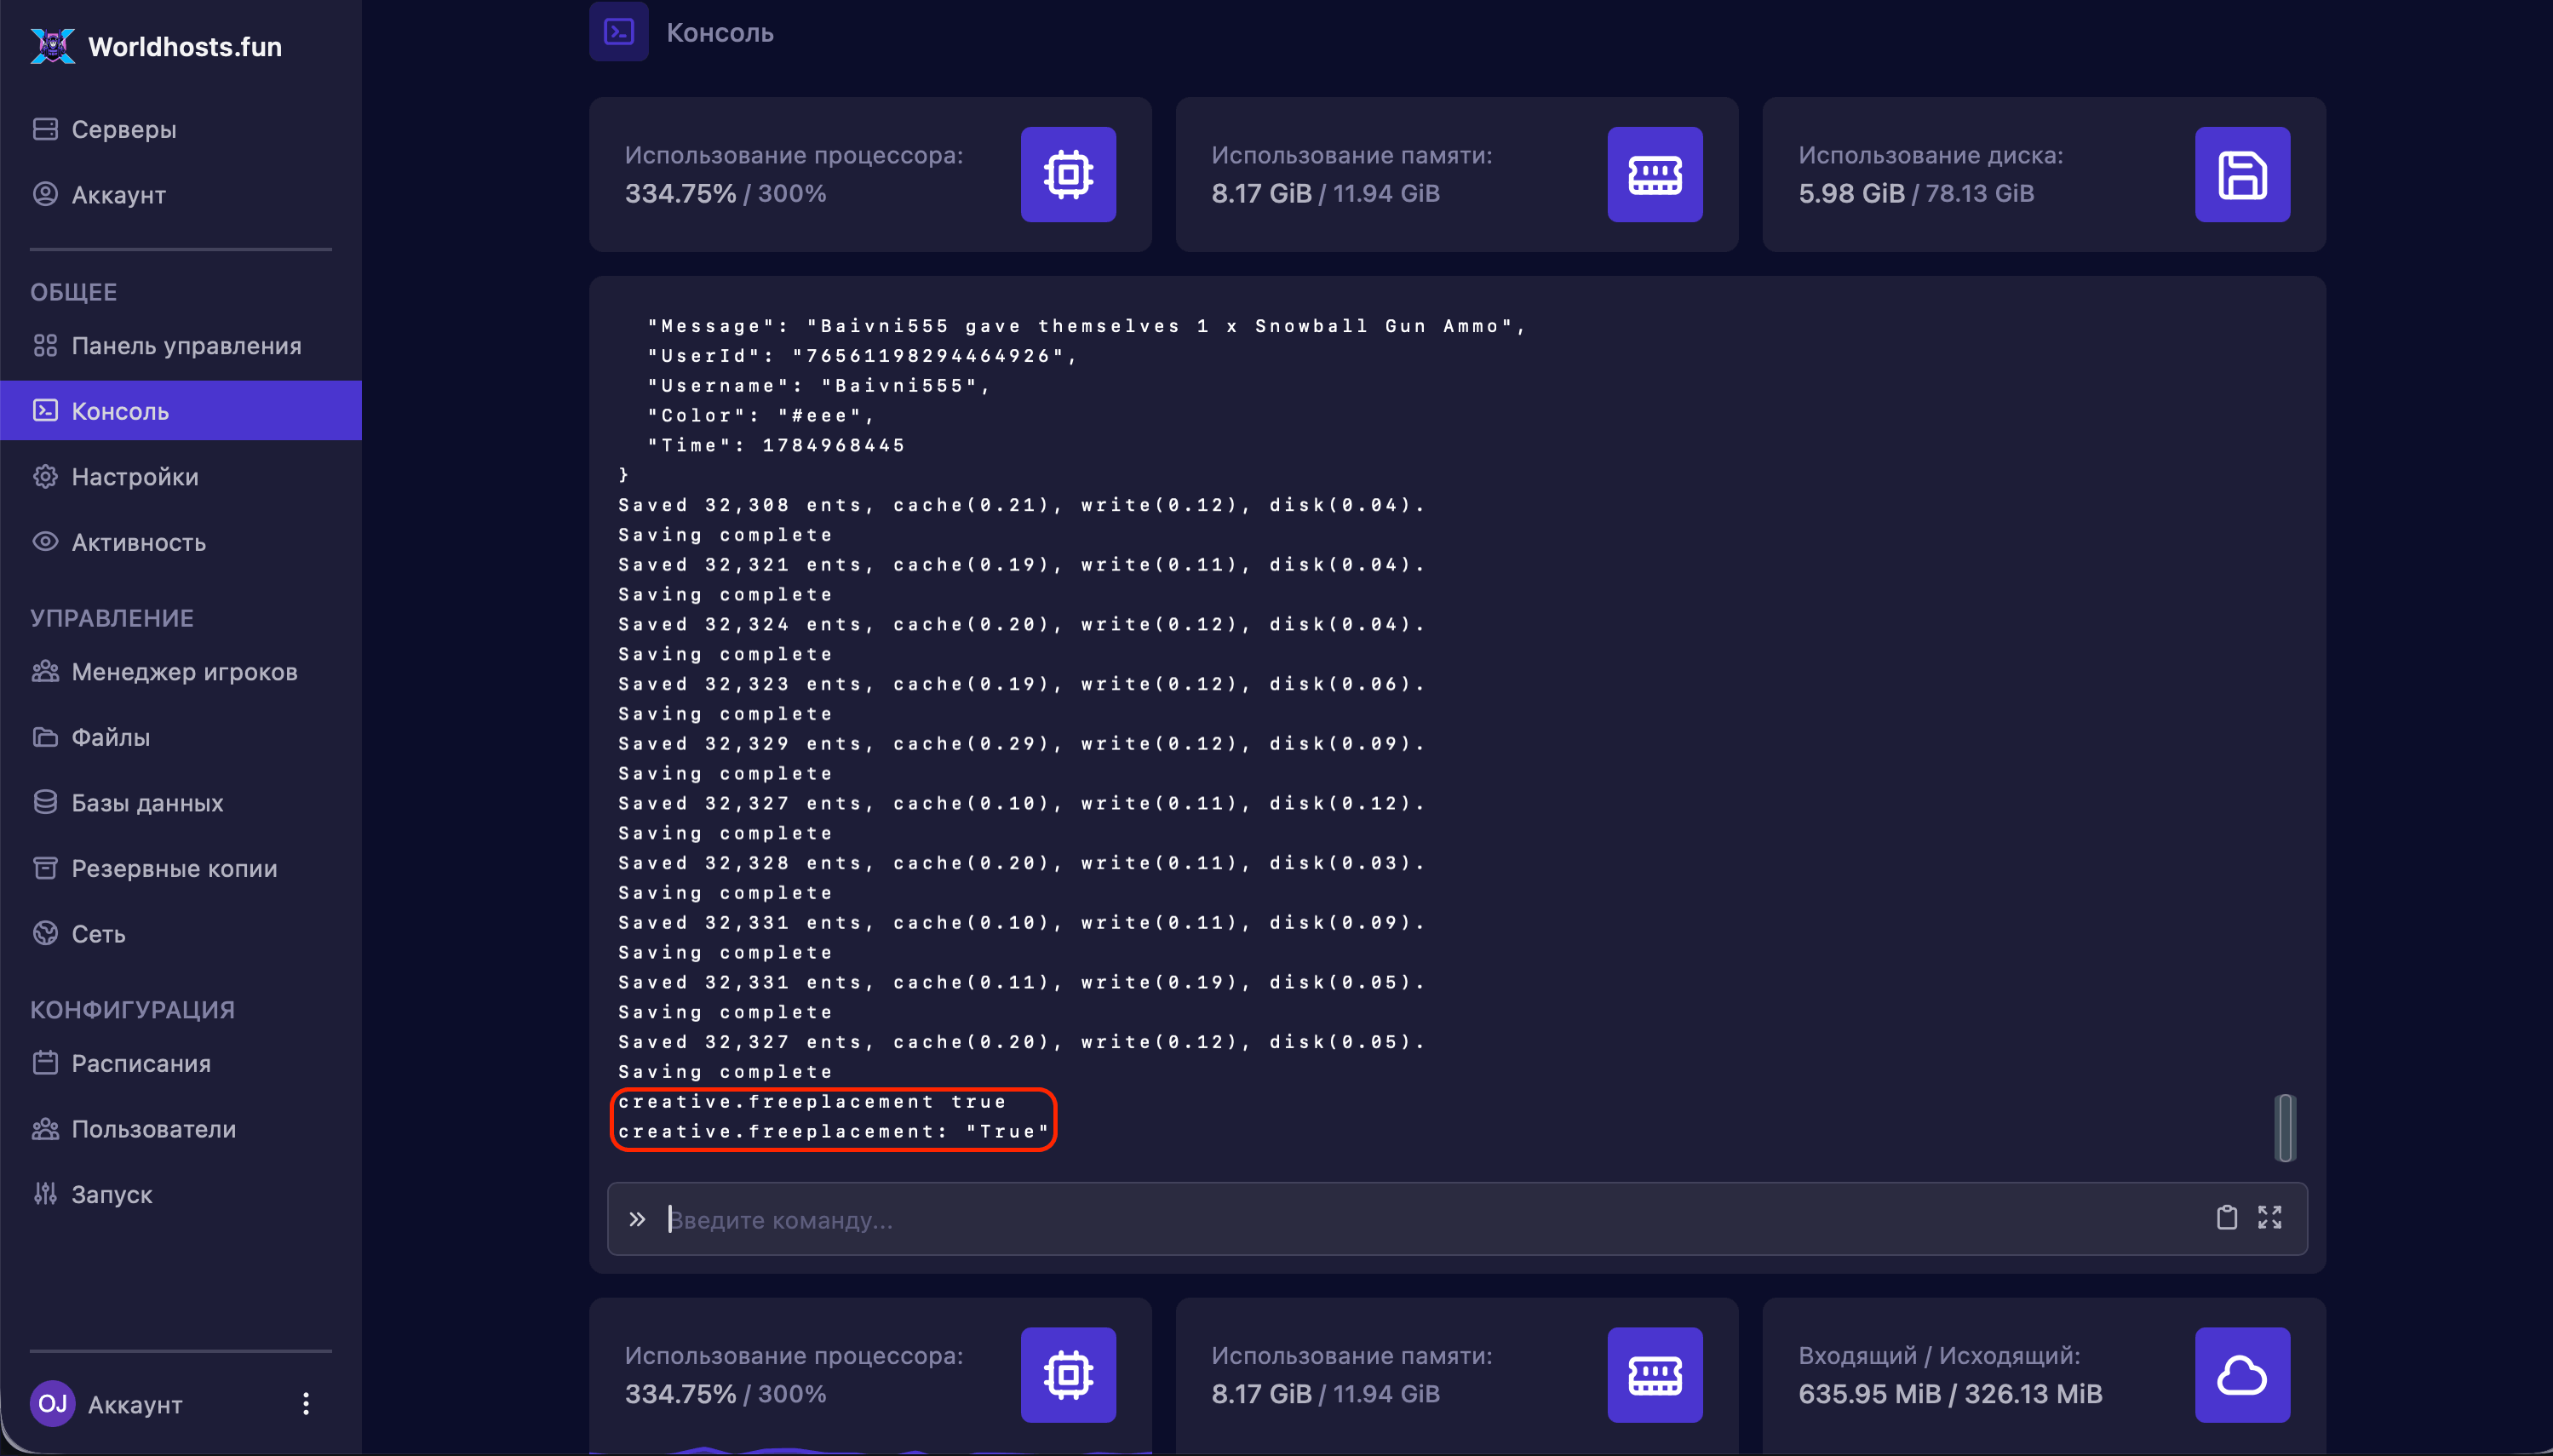This screenshot has height=1456, width=2553.
Task: Click the Сеть globe icon
Action: pyautogui.click(x=45, y=933)
